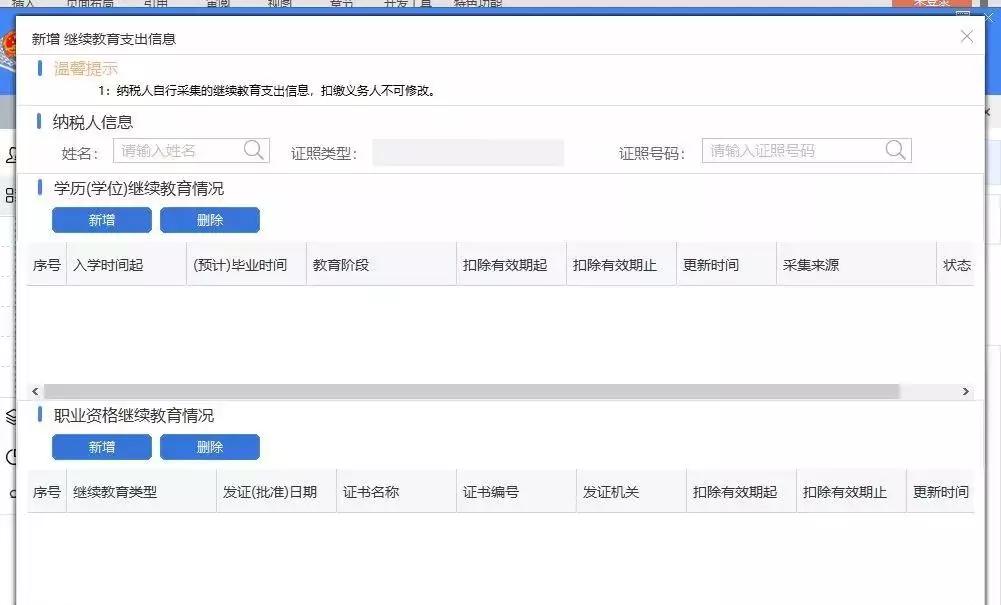
Task: Open the 插入 menu tab
Action: pos(24,4)
